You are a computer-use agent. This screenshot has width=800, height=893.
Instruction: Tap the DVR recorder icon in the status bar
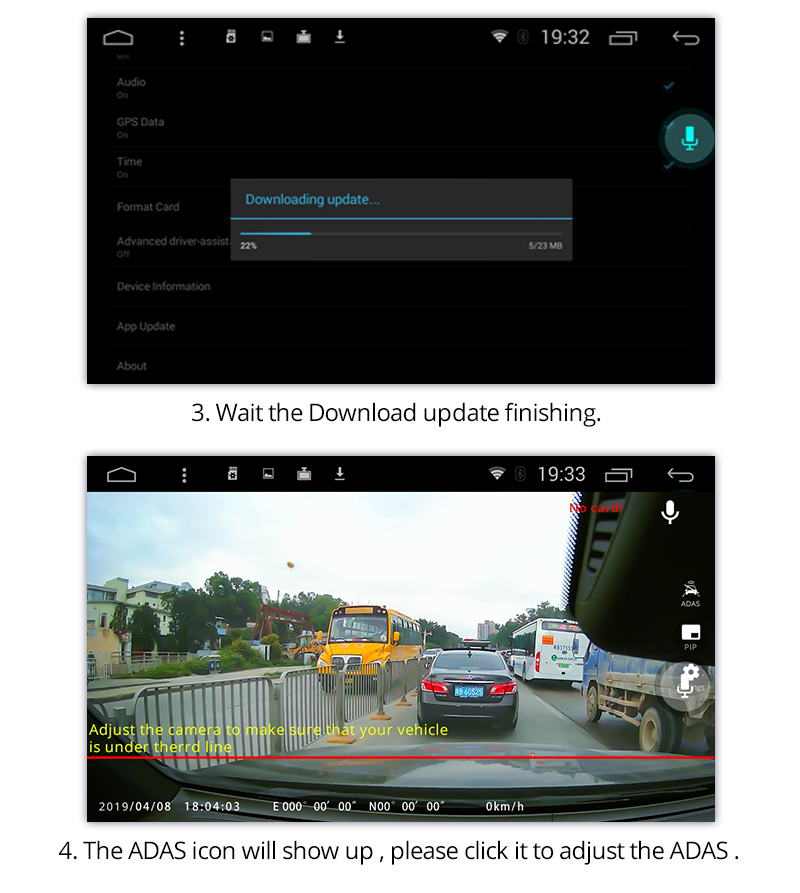point(231,37)
